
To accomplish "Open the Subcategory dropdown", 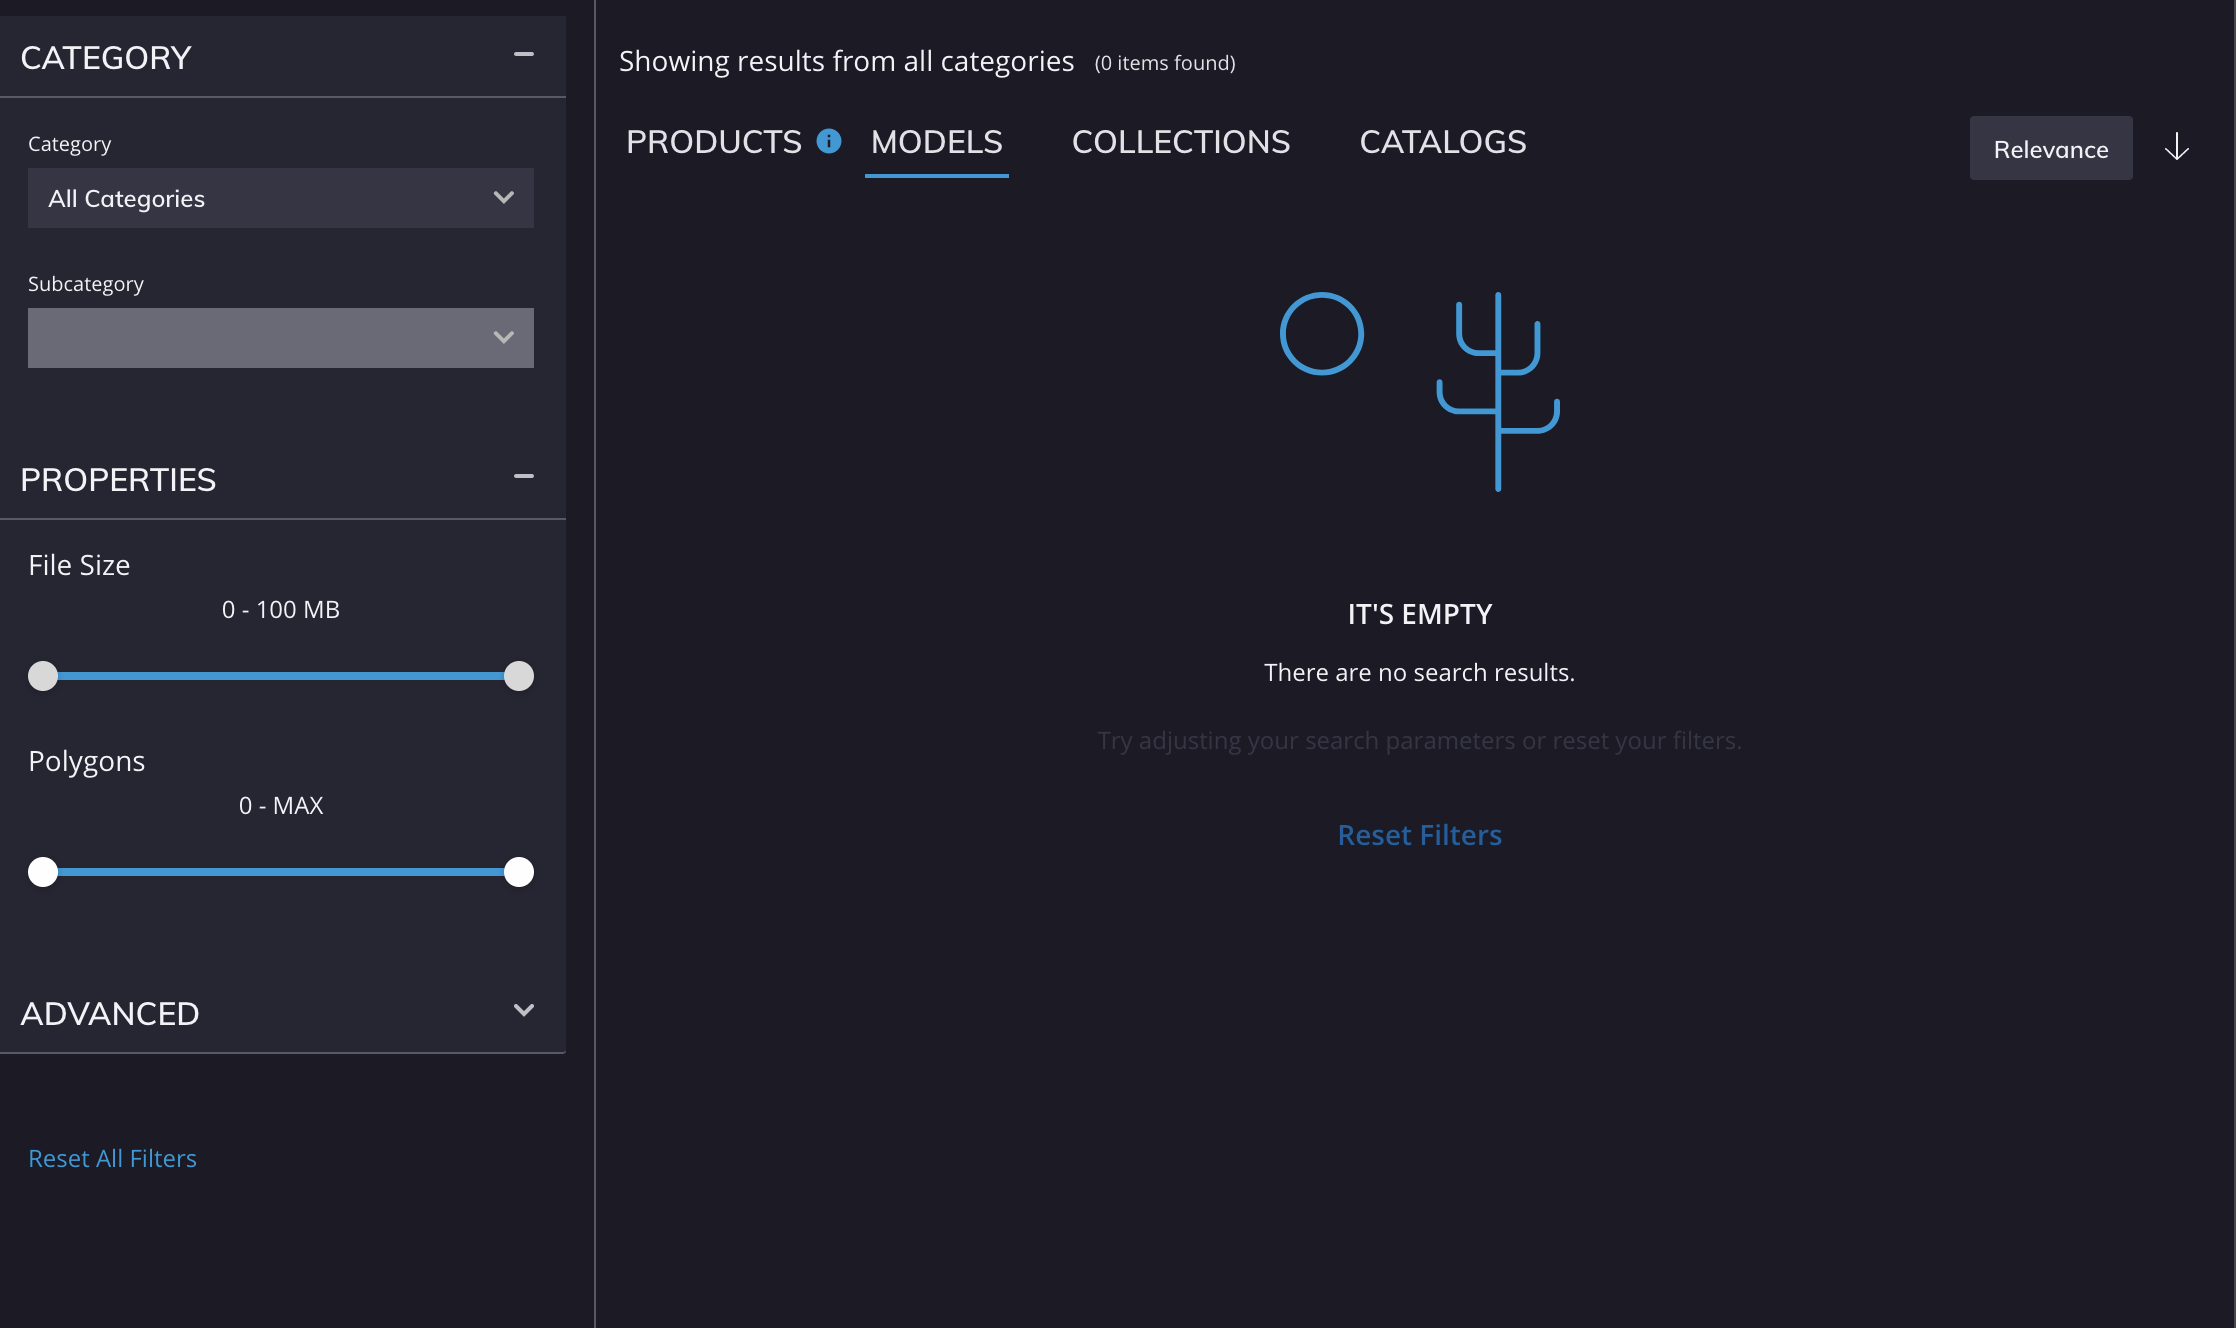I will (280, 338).
